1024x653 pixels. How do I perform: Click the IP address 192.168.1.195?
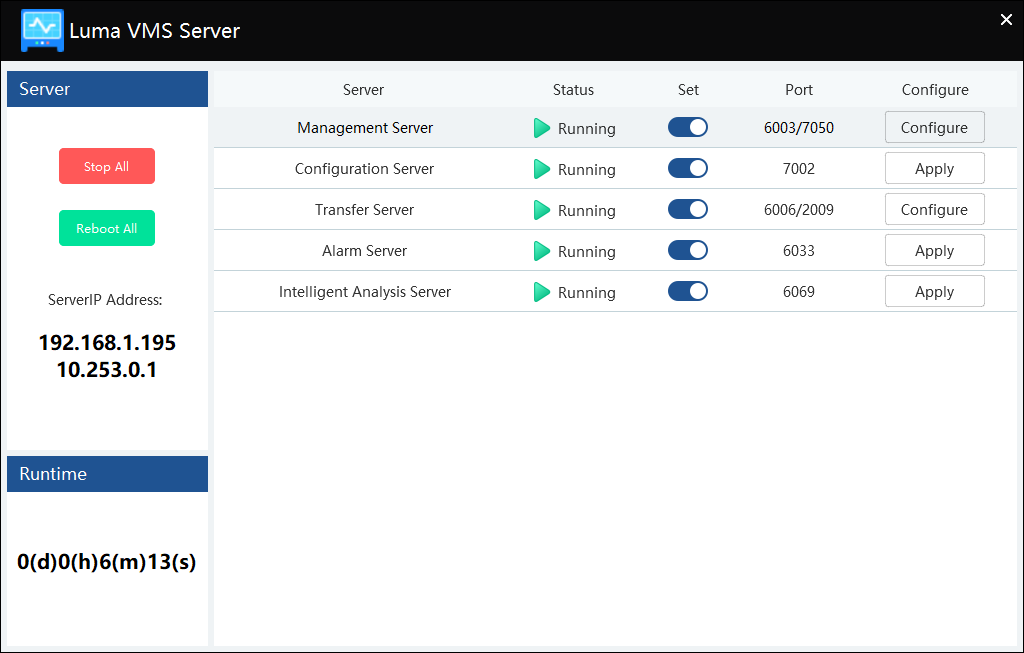click(x=107, y=343)
